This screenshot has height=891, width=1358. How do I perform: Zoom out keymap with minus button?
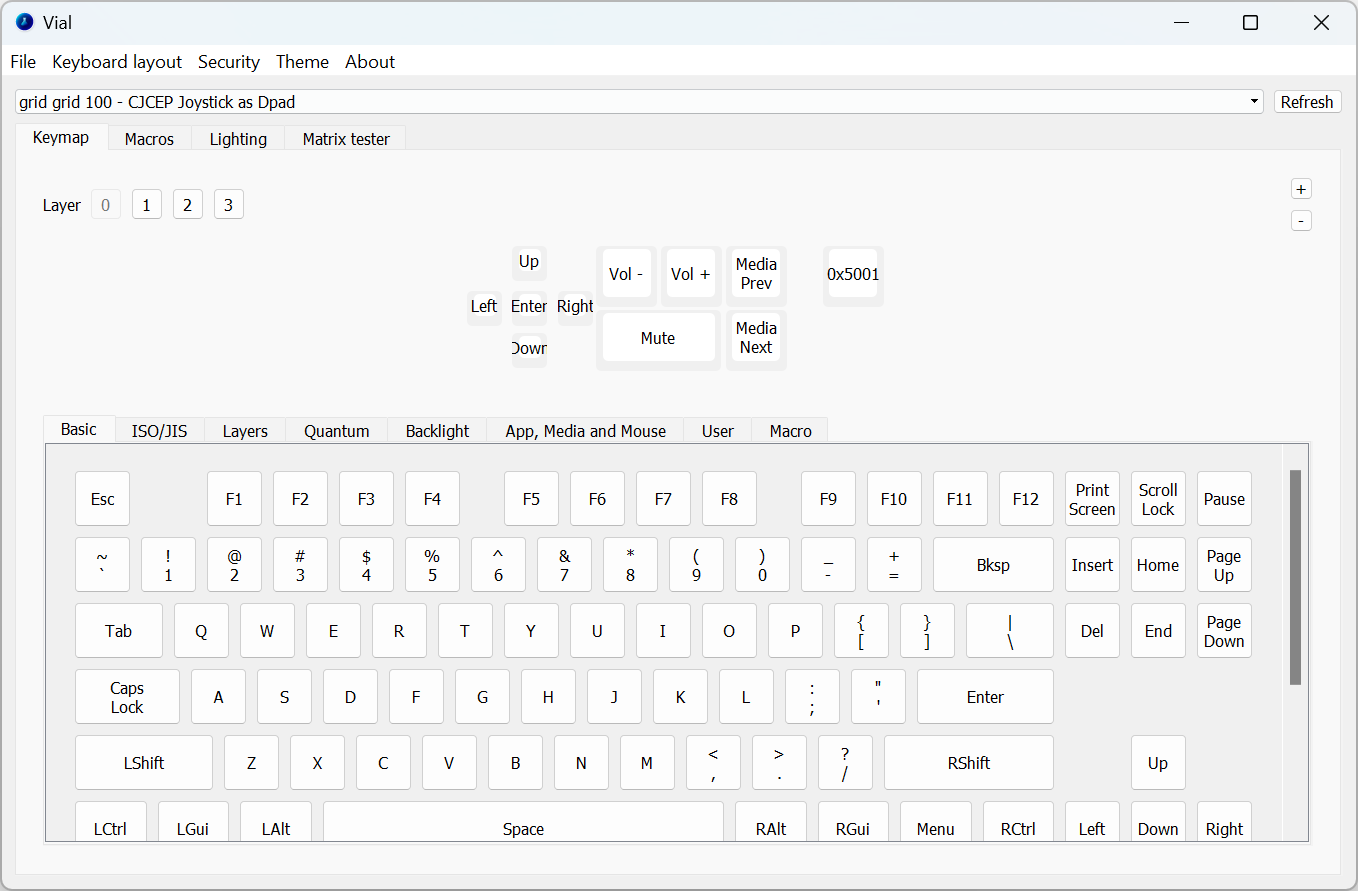click(1301, 220)
